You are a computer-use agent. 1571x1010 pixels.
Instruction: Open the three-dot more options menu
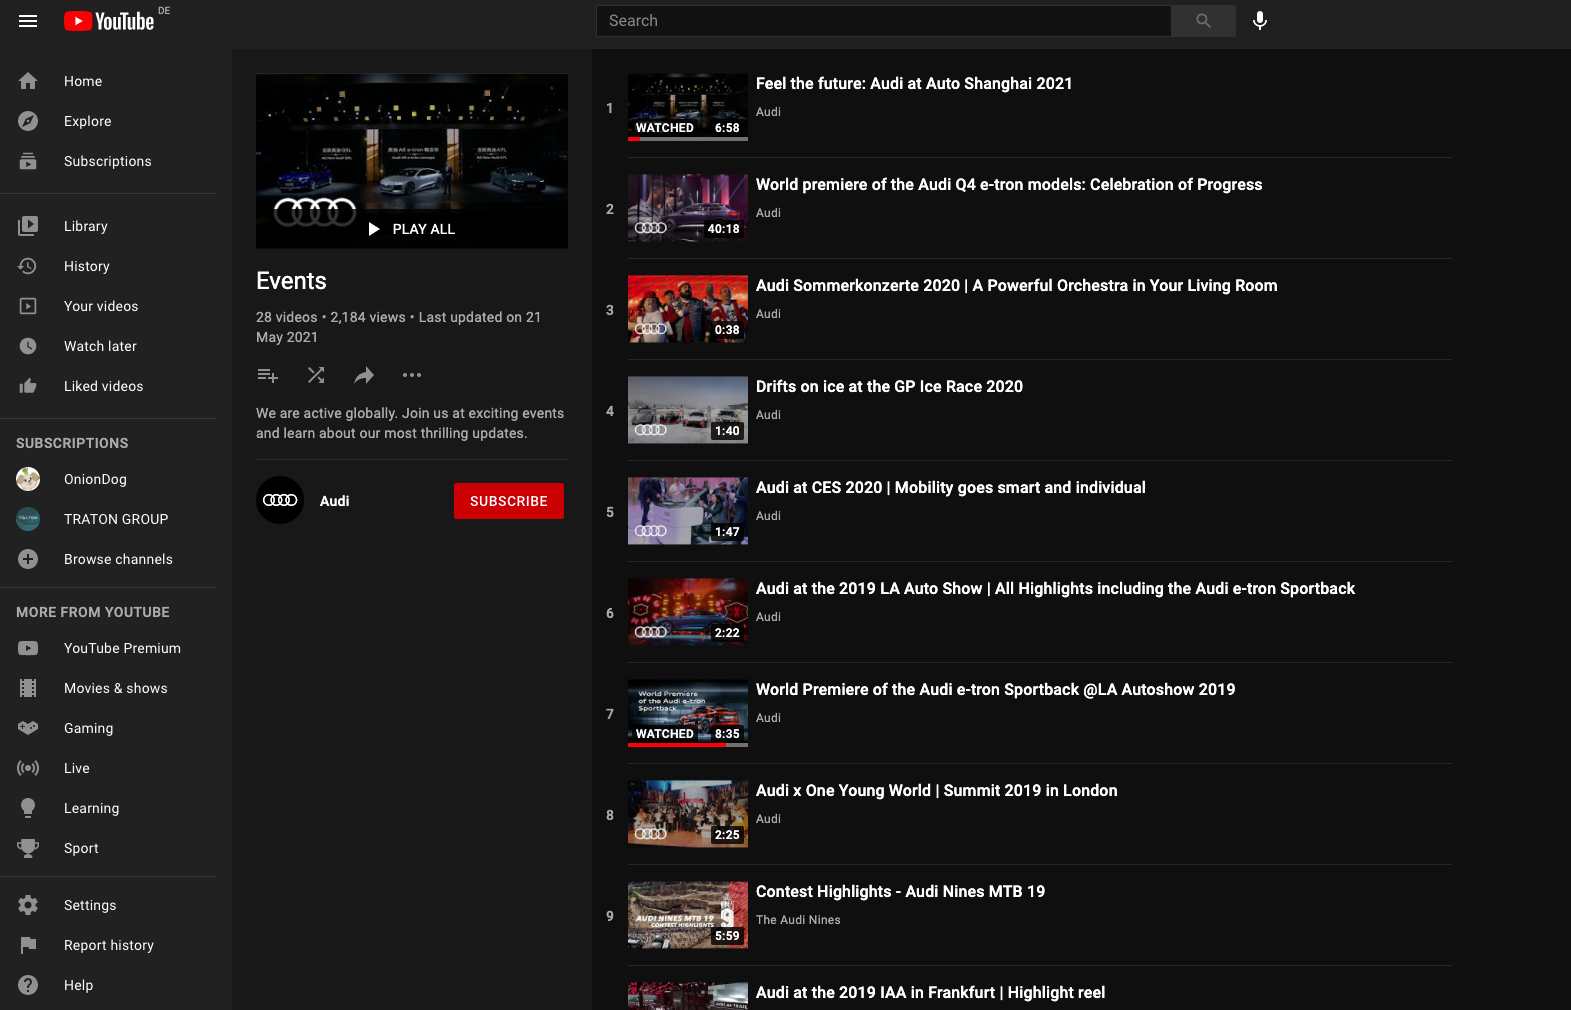point(412,375)
